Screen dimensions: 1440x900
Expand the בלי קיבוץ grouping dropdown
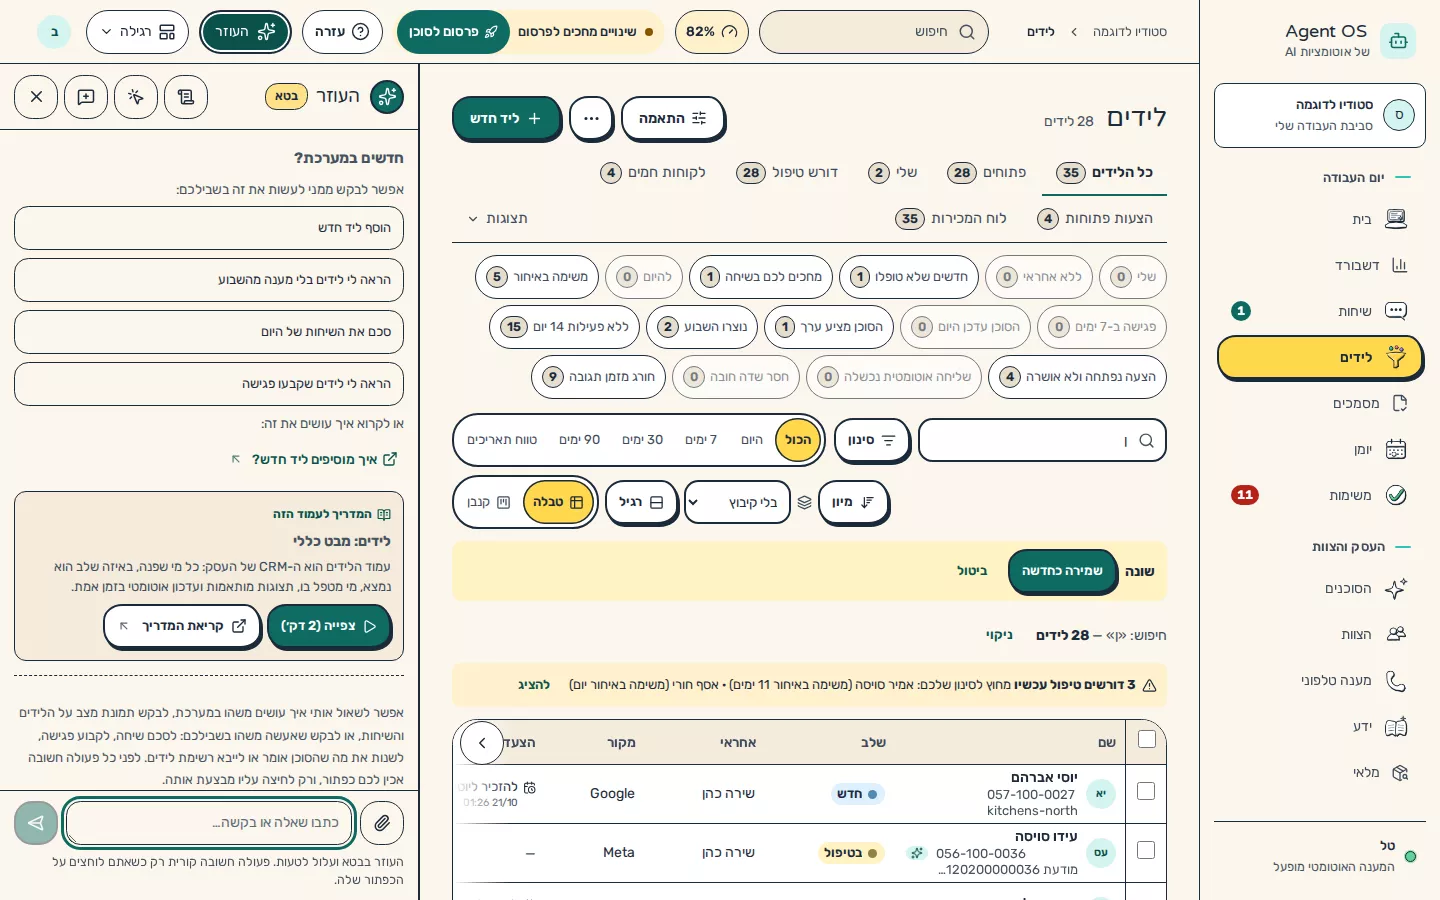tap(738, 502)
